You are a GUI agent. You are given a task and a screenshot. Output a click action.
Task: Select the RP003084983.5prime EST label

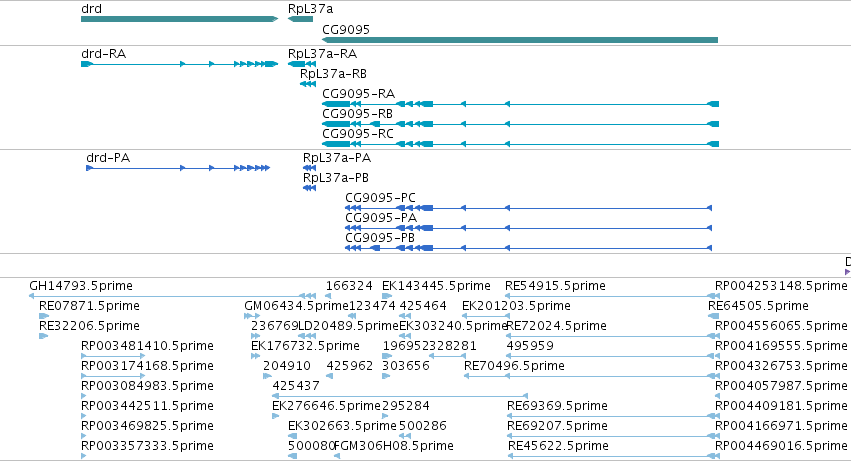pyautogui.click(x=147, y=387)
